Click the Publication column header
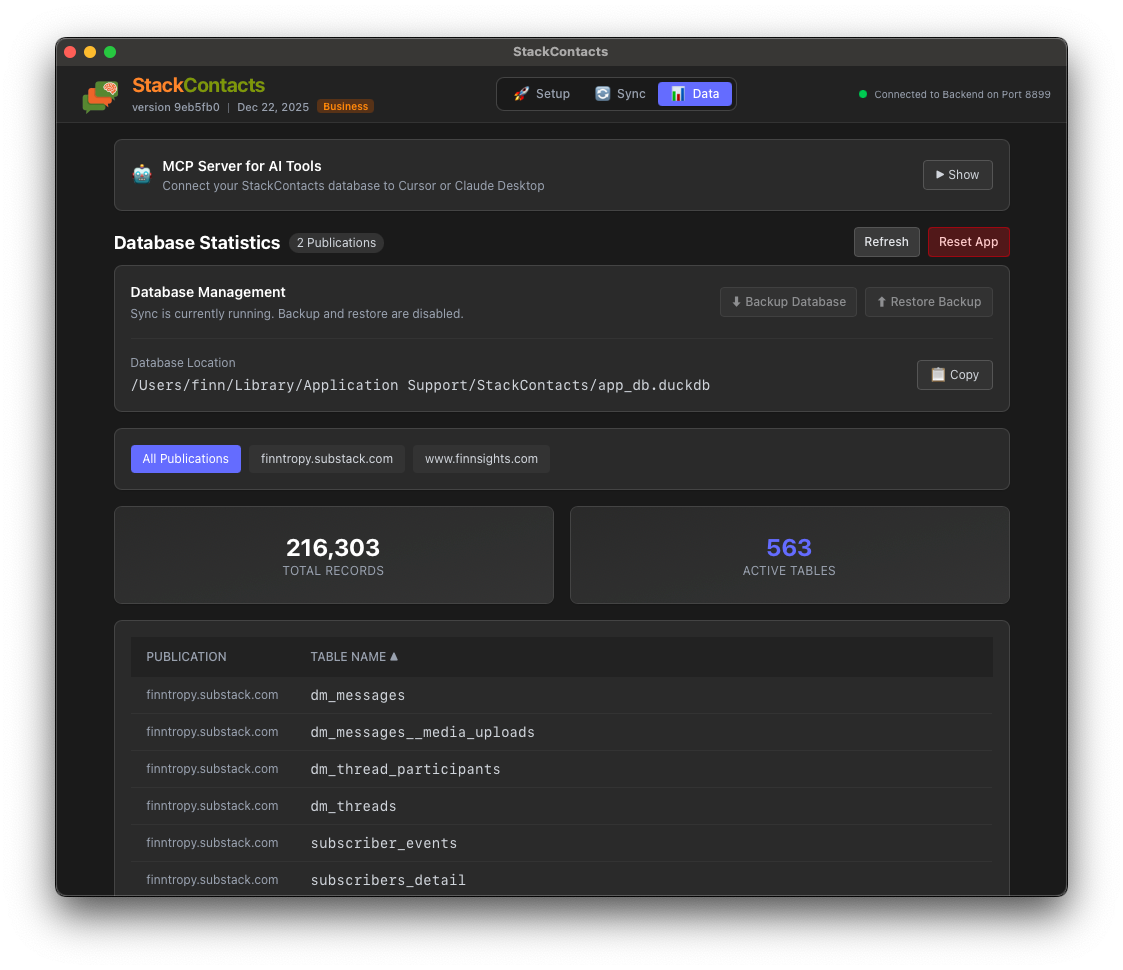The height and width of the screenshot is (970, 1123). pyautogui.click(x=186, y=657)
